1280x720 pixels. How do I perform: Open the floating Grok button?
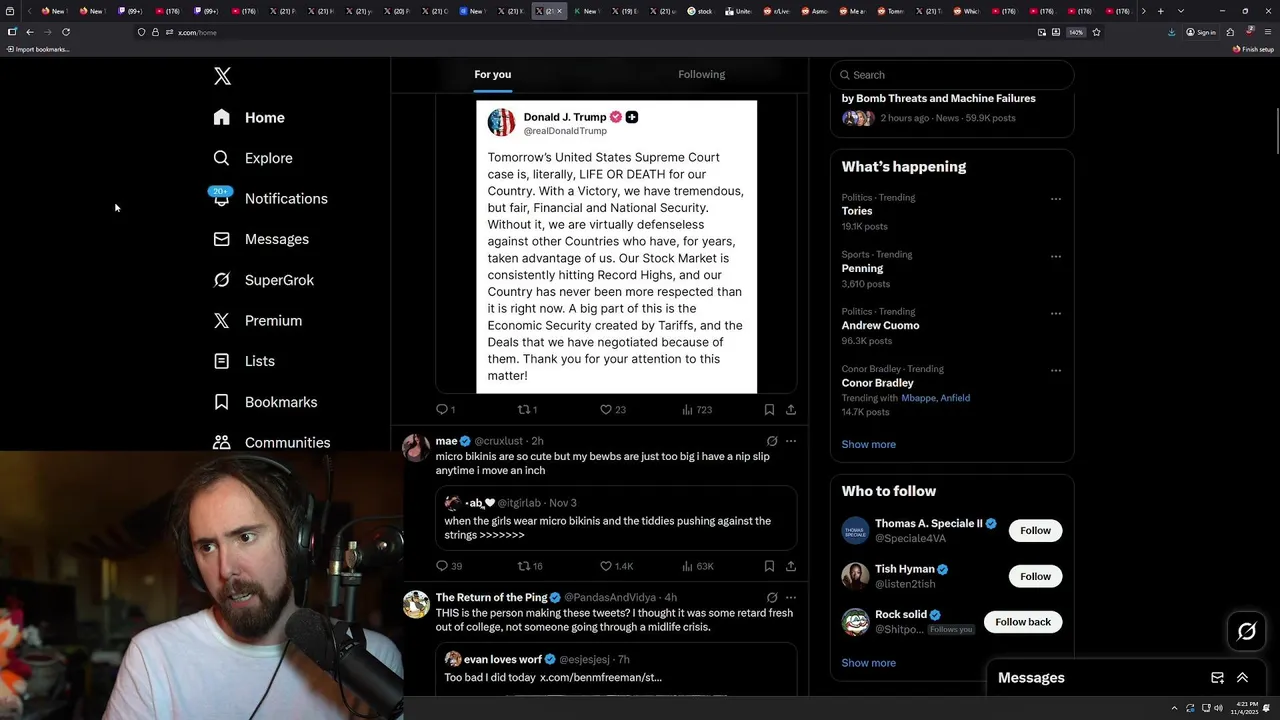click(1247, 631)
